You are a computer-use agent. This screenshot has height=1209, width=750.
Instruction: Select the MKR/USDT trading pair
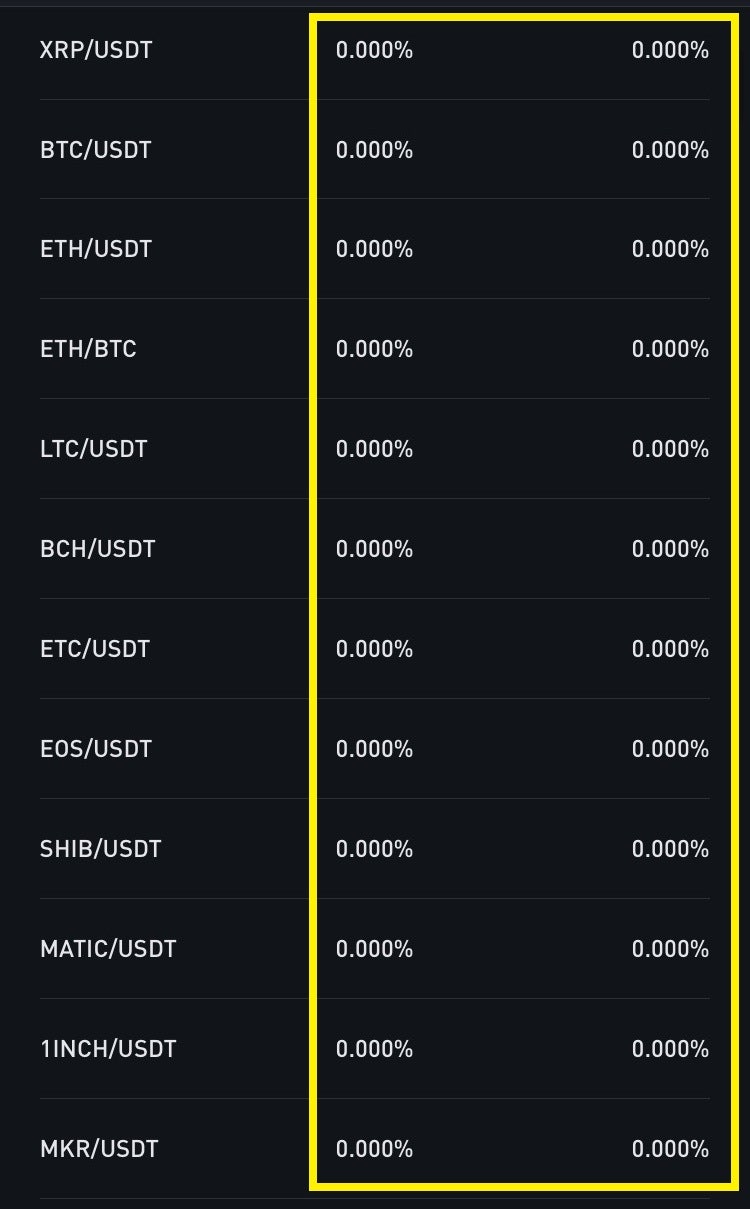tap(99, 1149)
